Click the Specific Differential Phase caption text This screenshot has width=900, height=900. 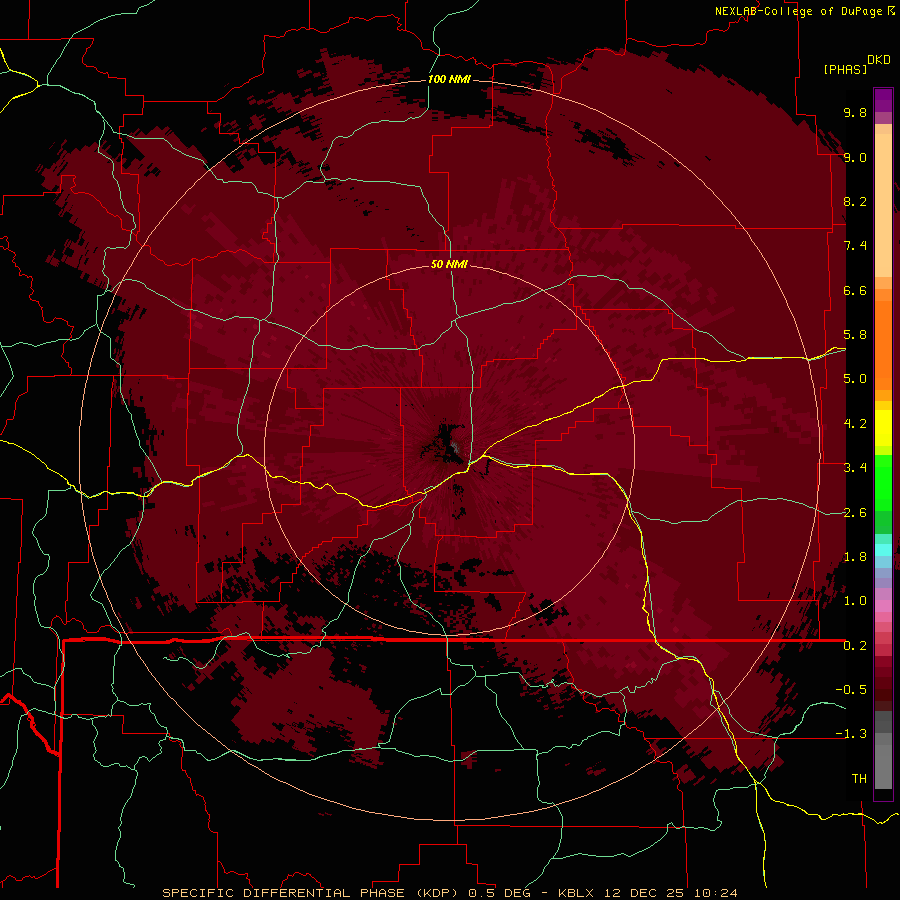tap(312, 893)
